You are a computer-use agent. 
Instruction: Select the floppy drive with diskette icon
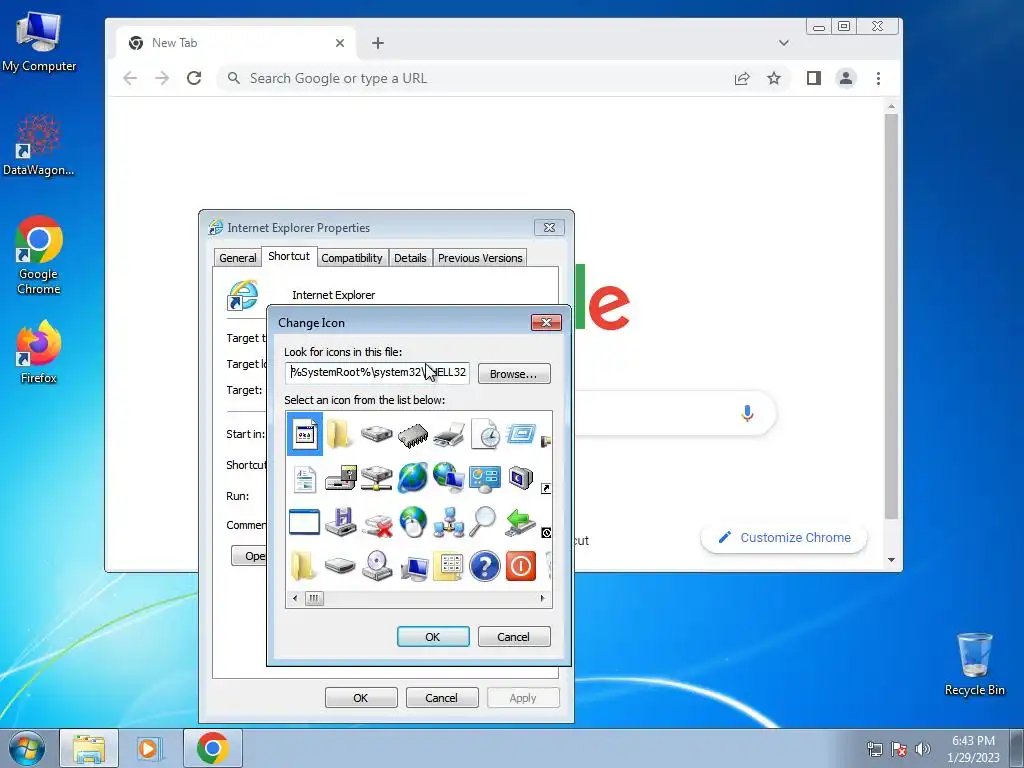tap(341, 479)
